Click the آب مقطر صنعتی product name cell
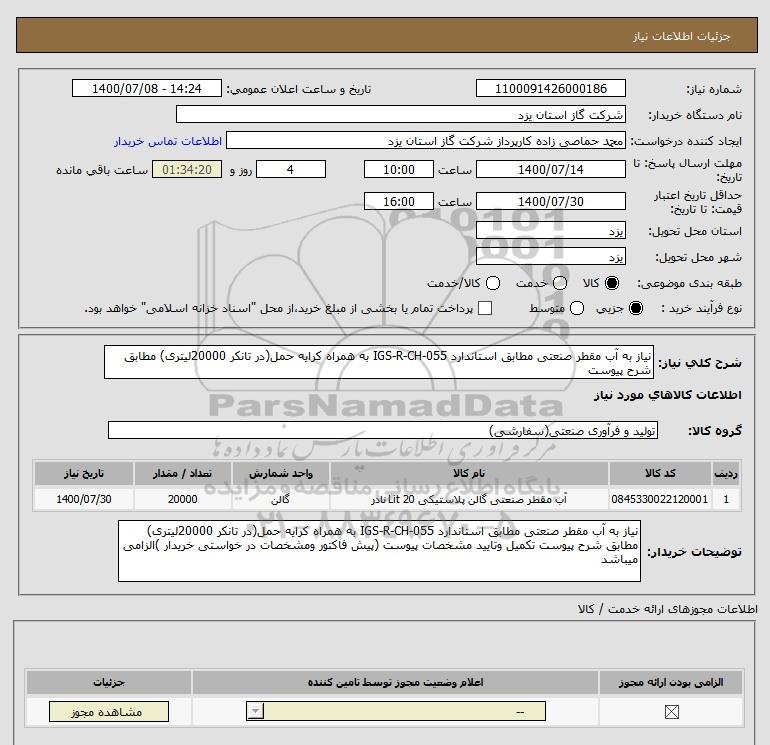This screenshot has height=745, width=770. (469, 499)
